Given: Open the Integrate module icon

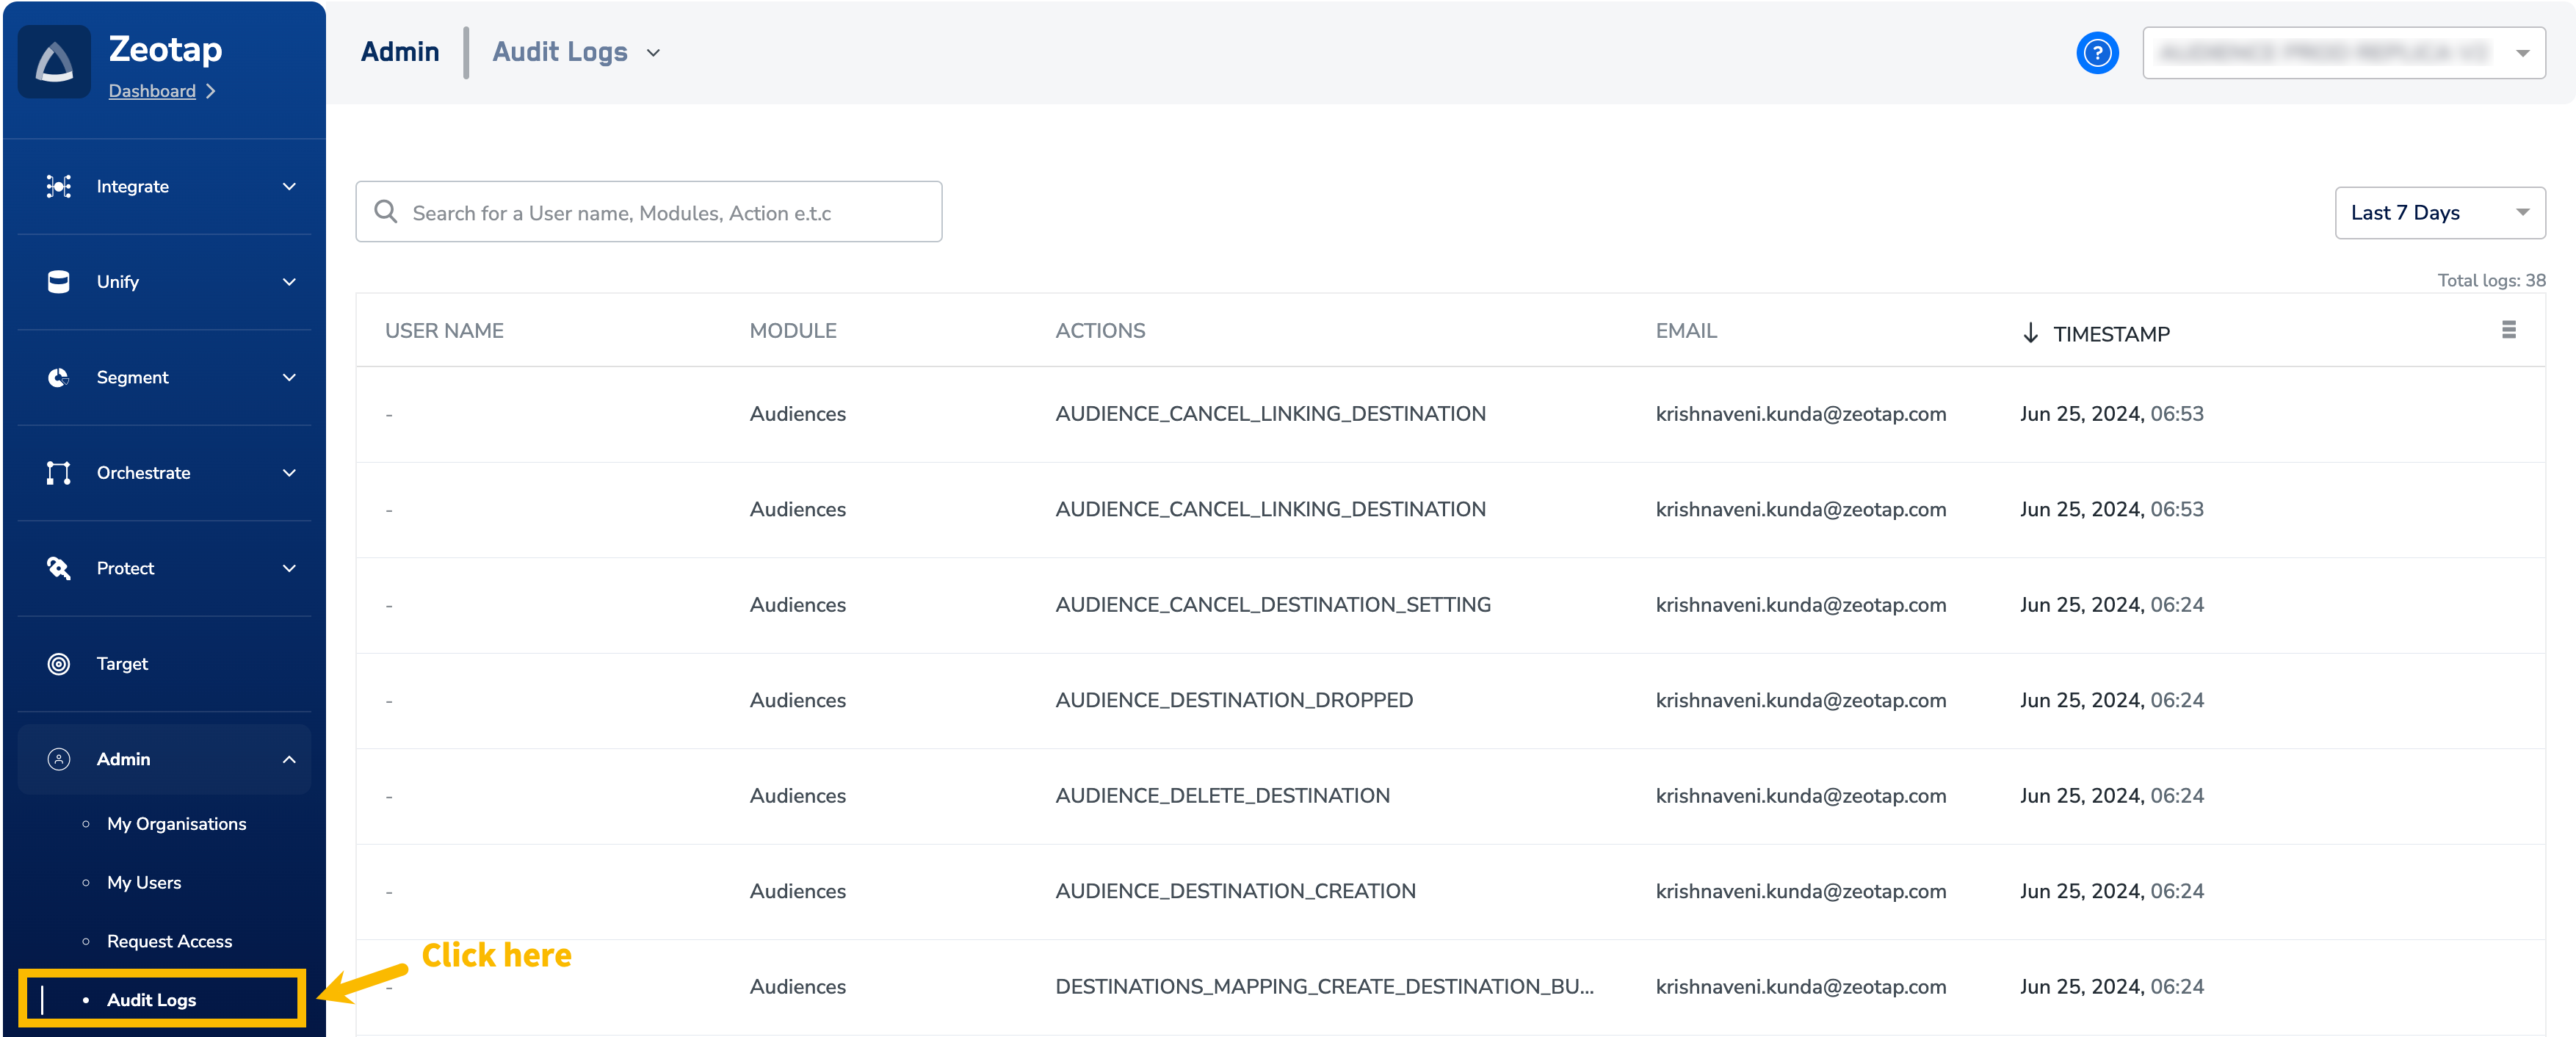Looking at the screenshot, I should tap(59, 186).
